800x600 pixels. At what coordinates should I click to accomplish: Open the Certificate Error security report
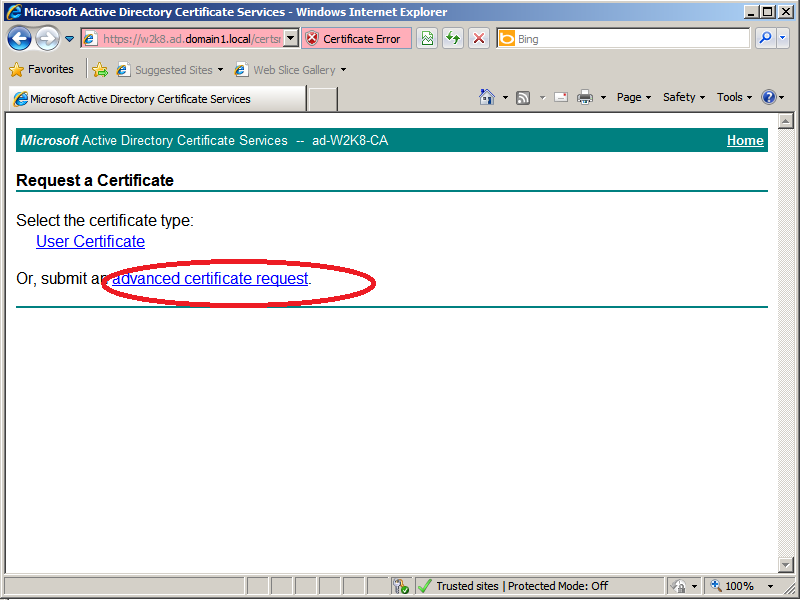coord(356,39)
